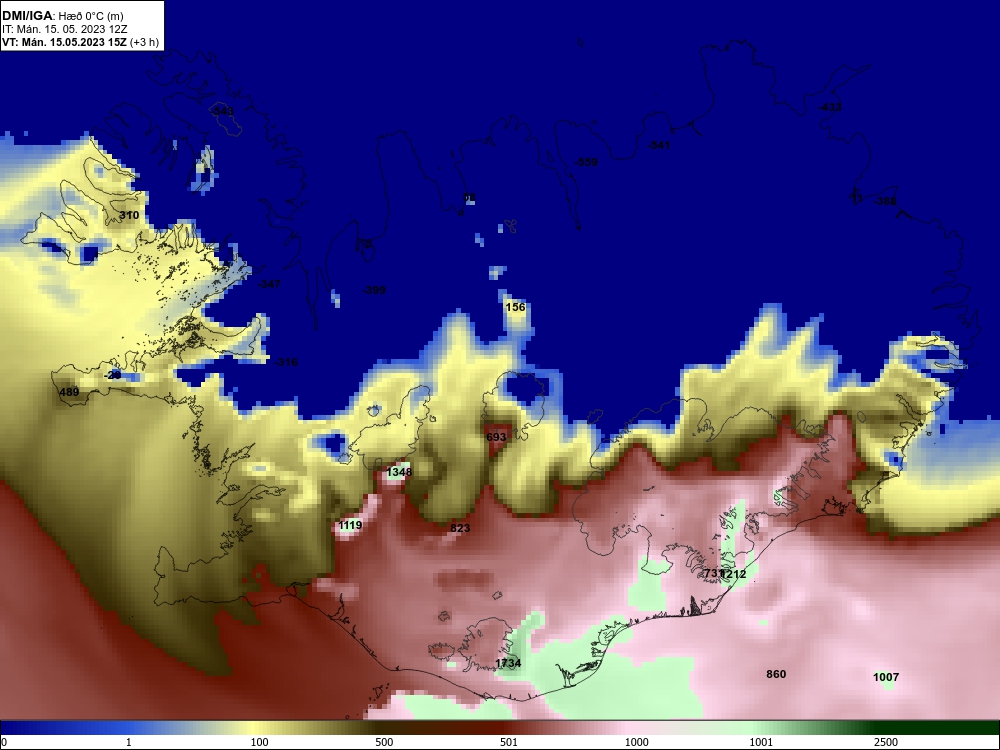
Task: Click the map value 823
Action: pyautogui.click(x=460, y=528)
